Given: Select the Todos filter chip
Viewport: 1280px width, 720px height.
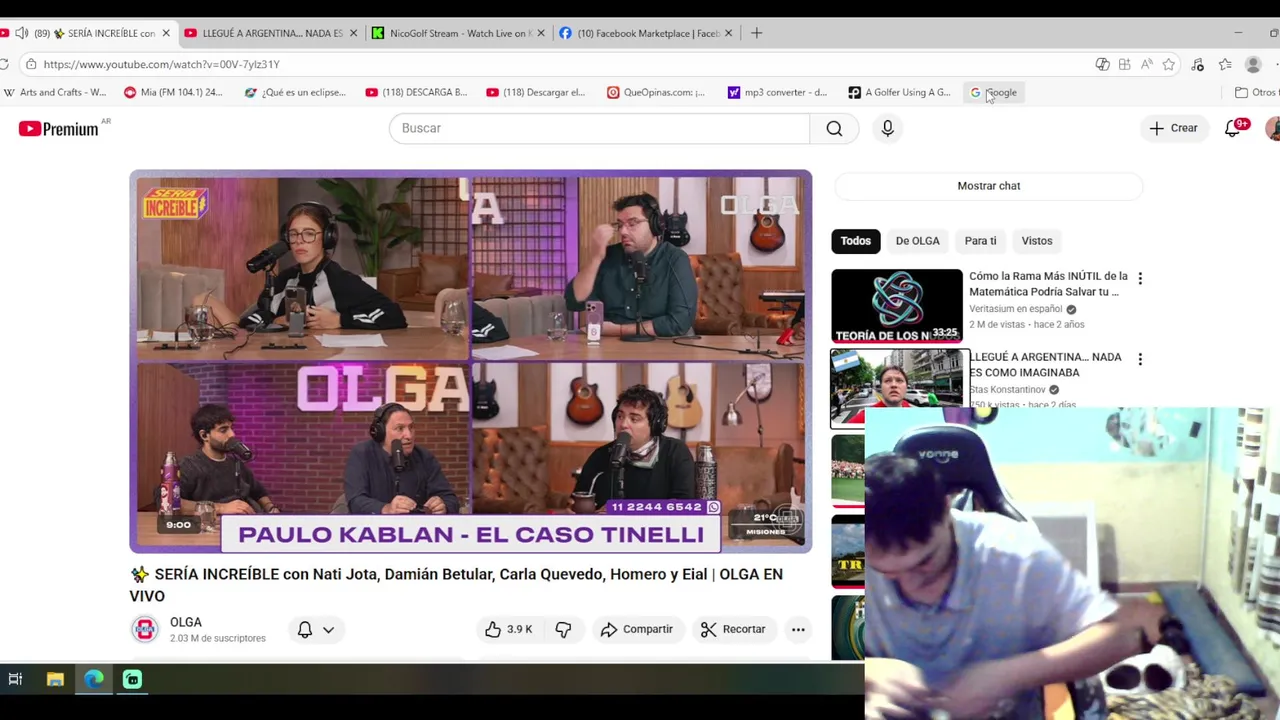Looking at the screenshot, I should point(855,240).
